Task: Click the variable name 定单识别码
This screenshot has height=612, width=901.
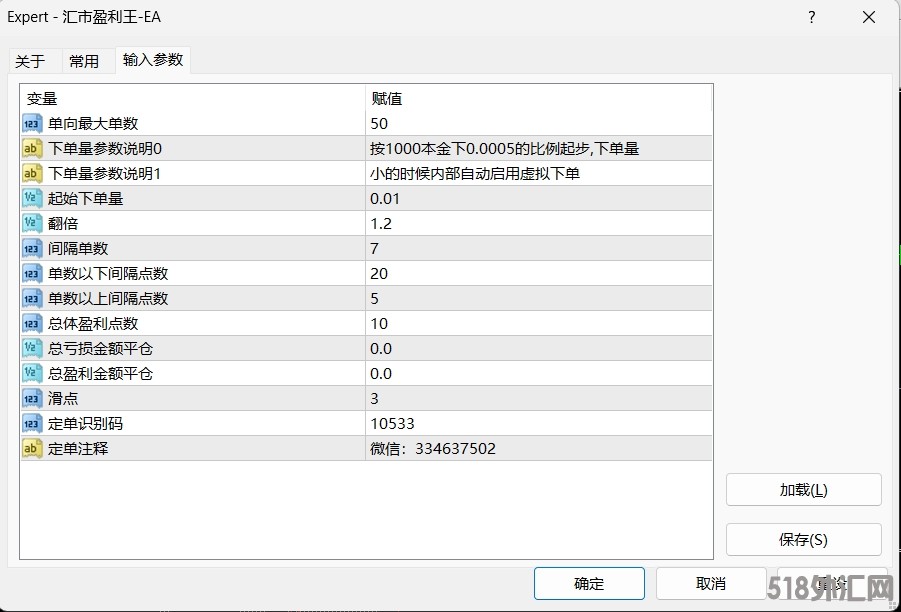Action: (86, 424)
